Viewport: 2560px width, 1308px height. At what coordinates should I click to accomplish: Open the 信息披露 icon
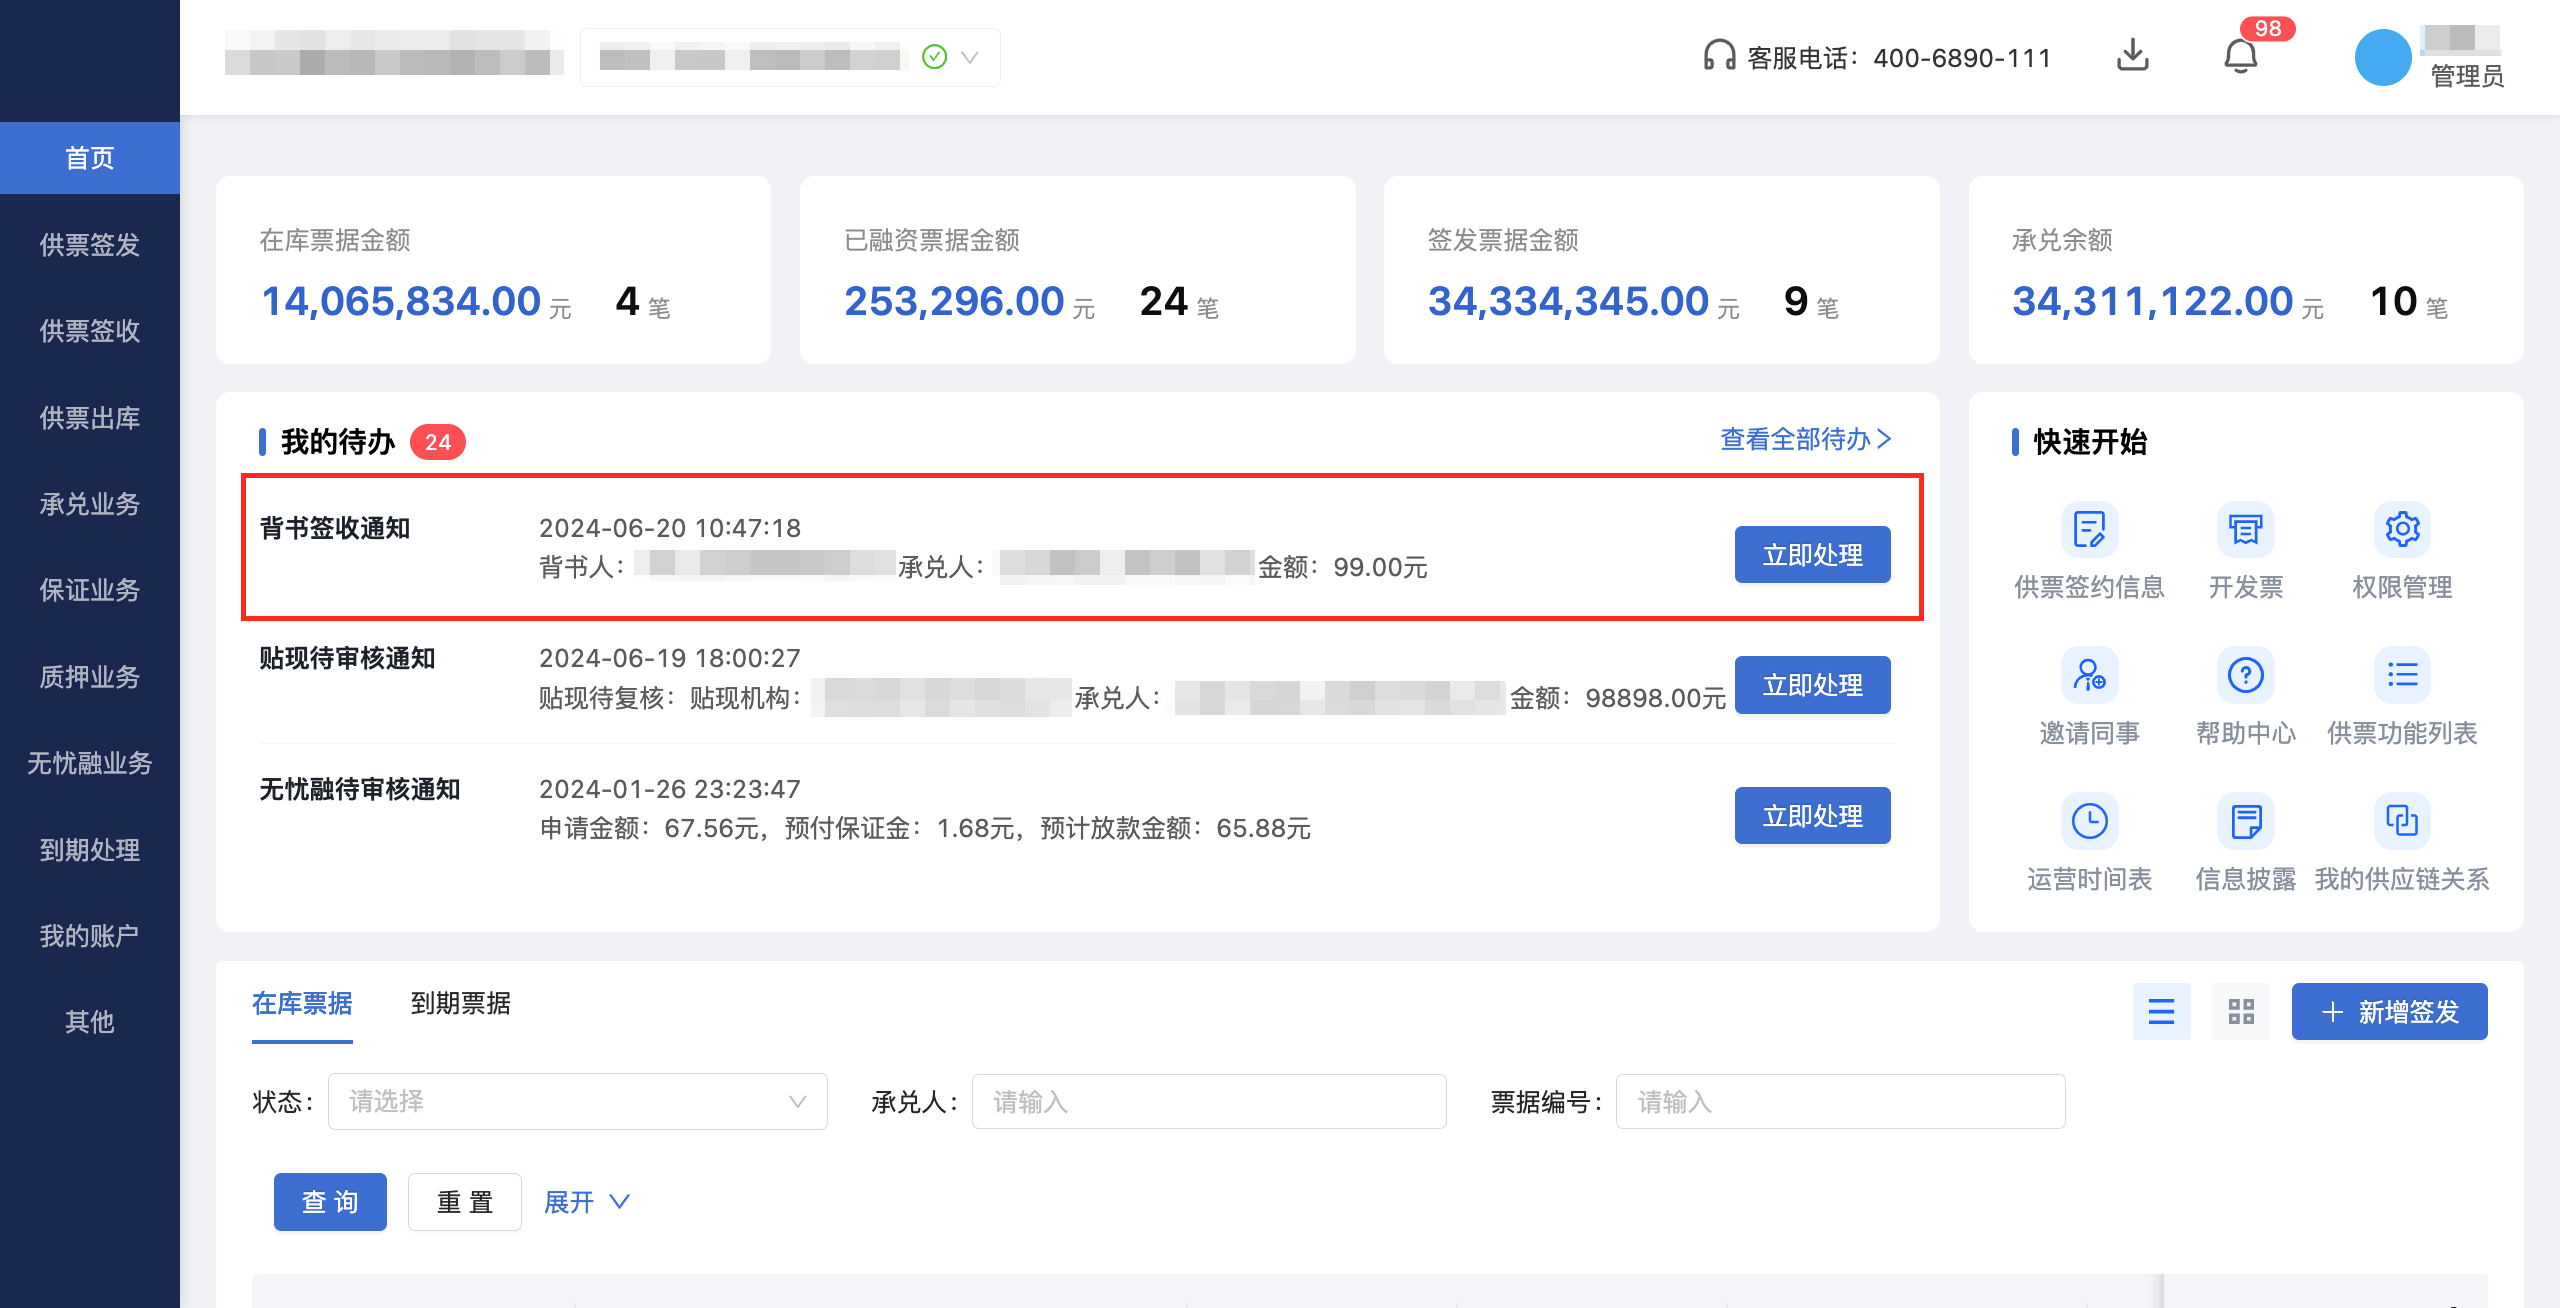(2245, 822)
